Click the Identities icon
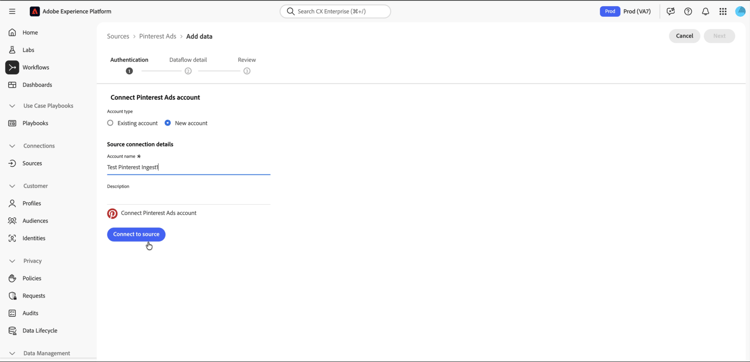This screenshot has width=750, height=362. (12, 238)
